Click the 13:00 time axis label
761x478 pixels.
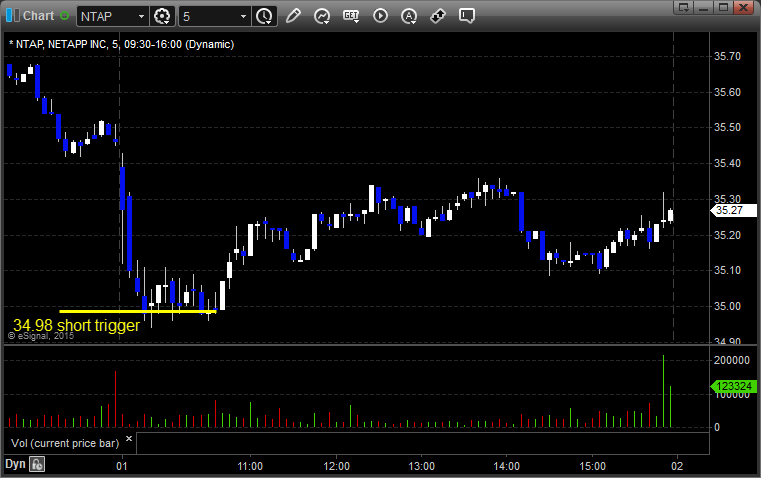coord(421,466)
